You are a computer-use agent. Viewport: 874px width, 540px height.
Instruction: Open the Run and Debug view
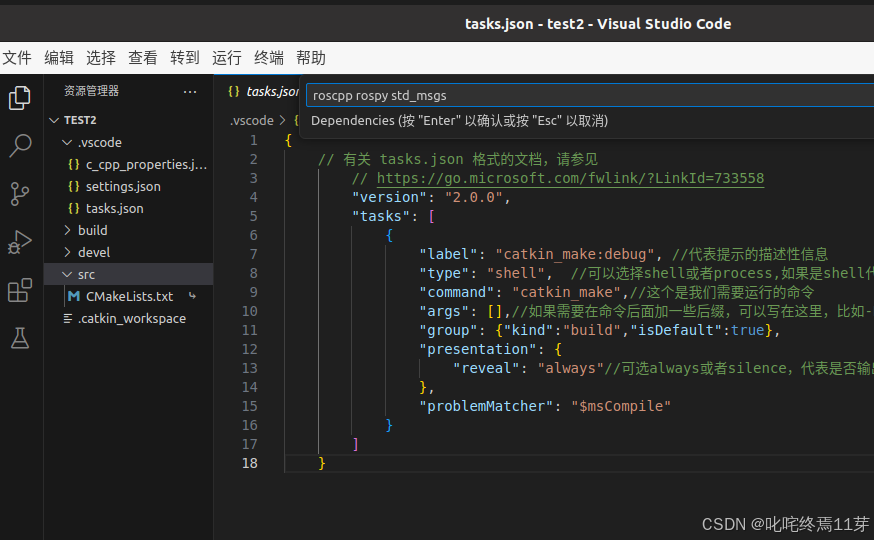(20, 242)
